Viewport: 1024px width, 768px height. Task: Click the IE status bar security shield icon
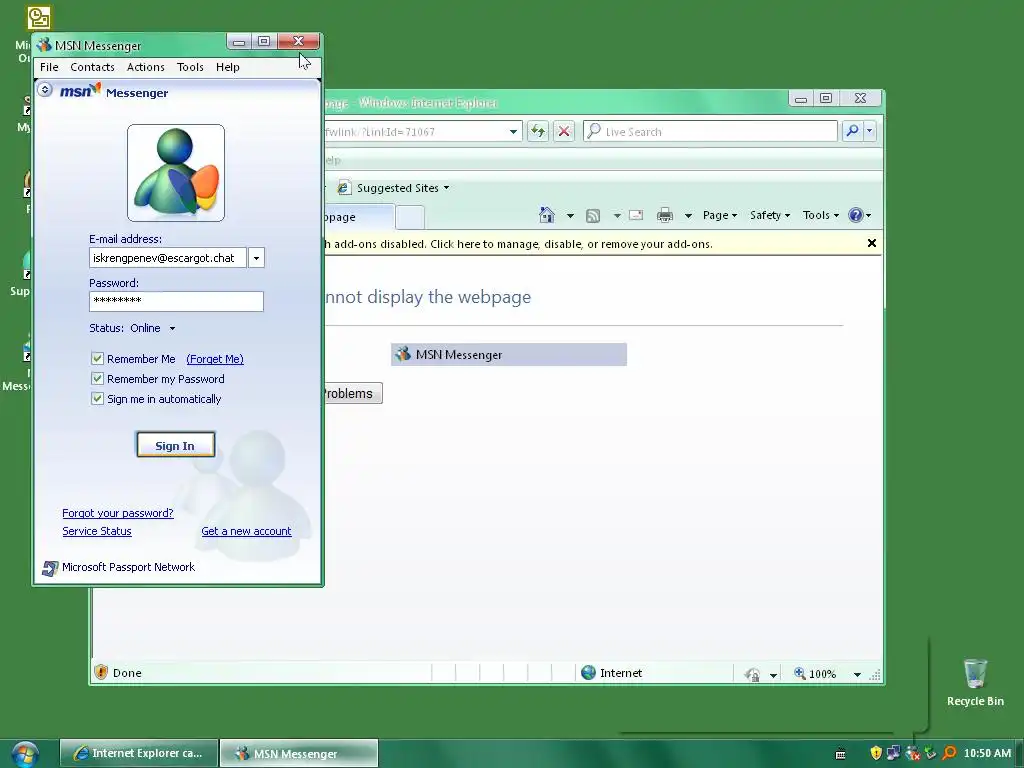point(101,672)
